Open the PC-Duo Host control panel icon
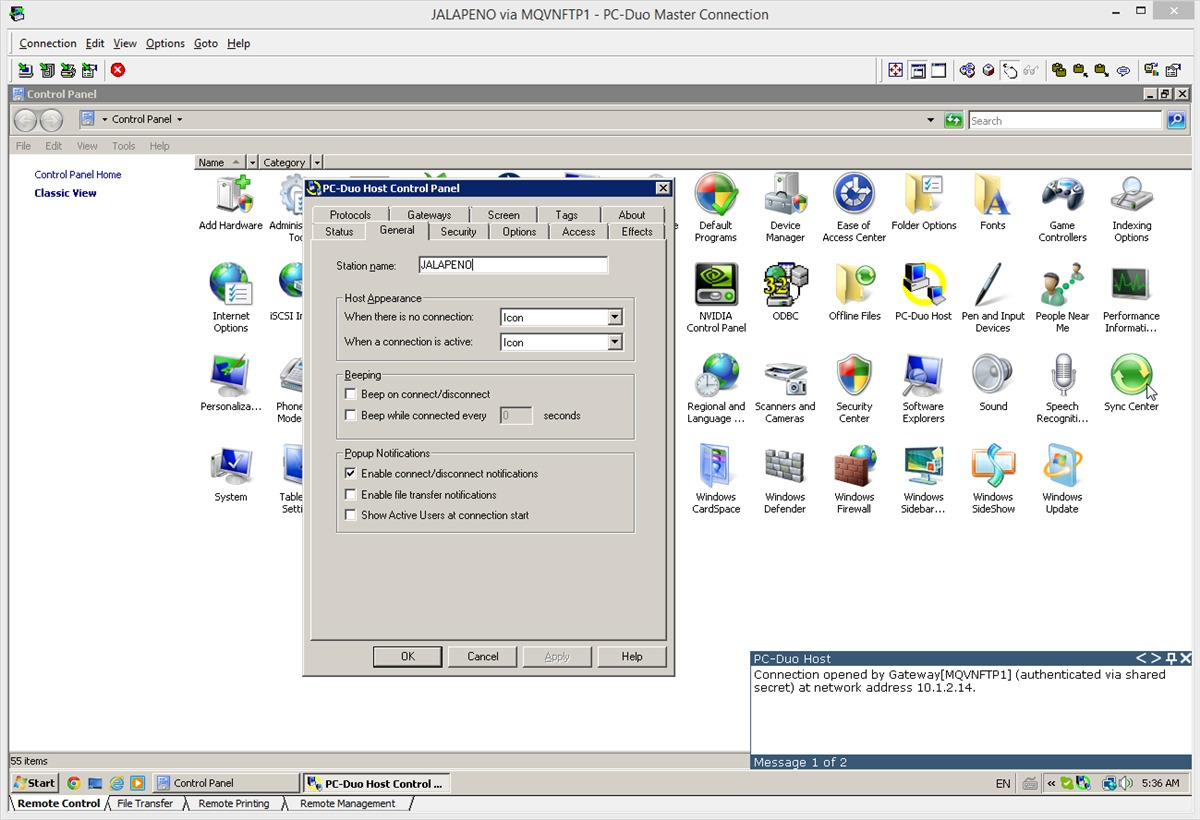This screenshot has width=1200, height=820. [923, 292]
